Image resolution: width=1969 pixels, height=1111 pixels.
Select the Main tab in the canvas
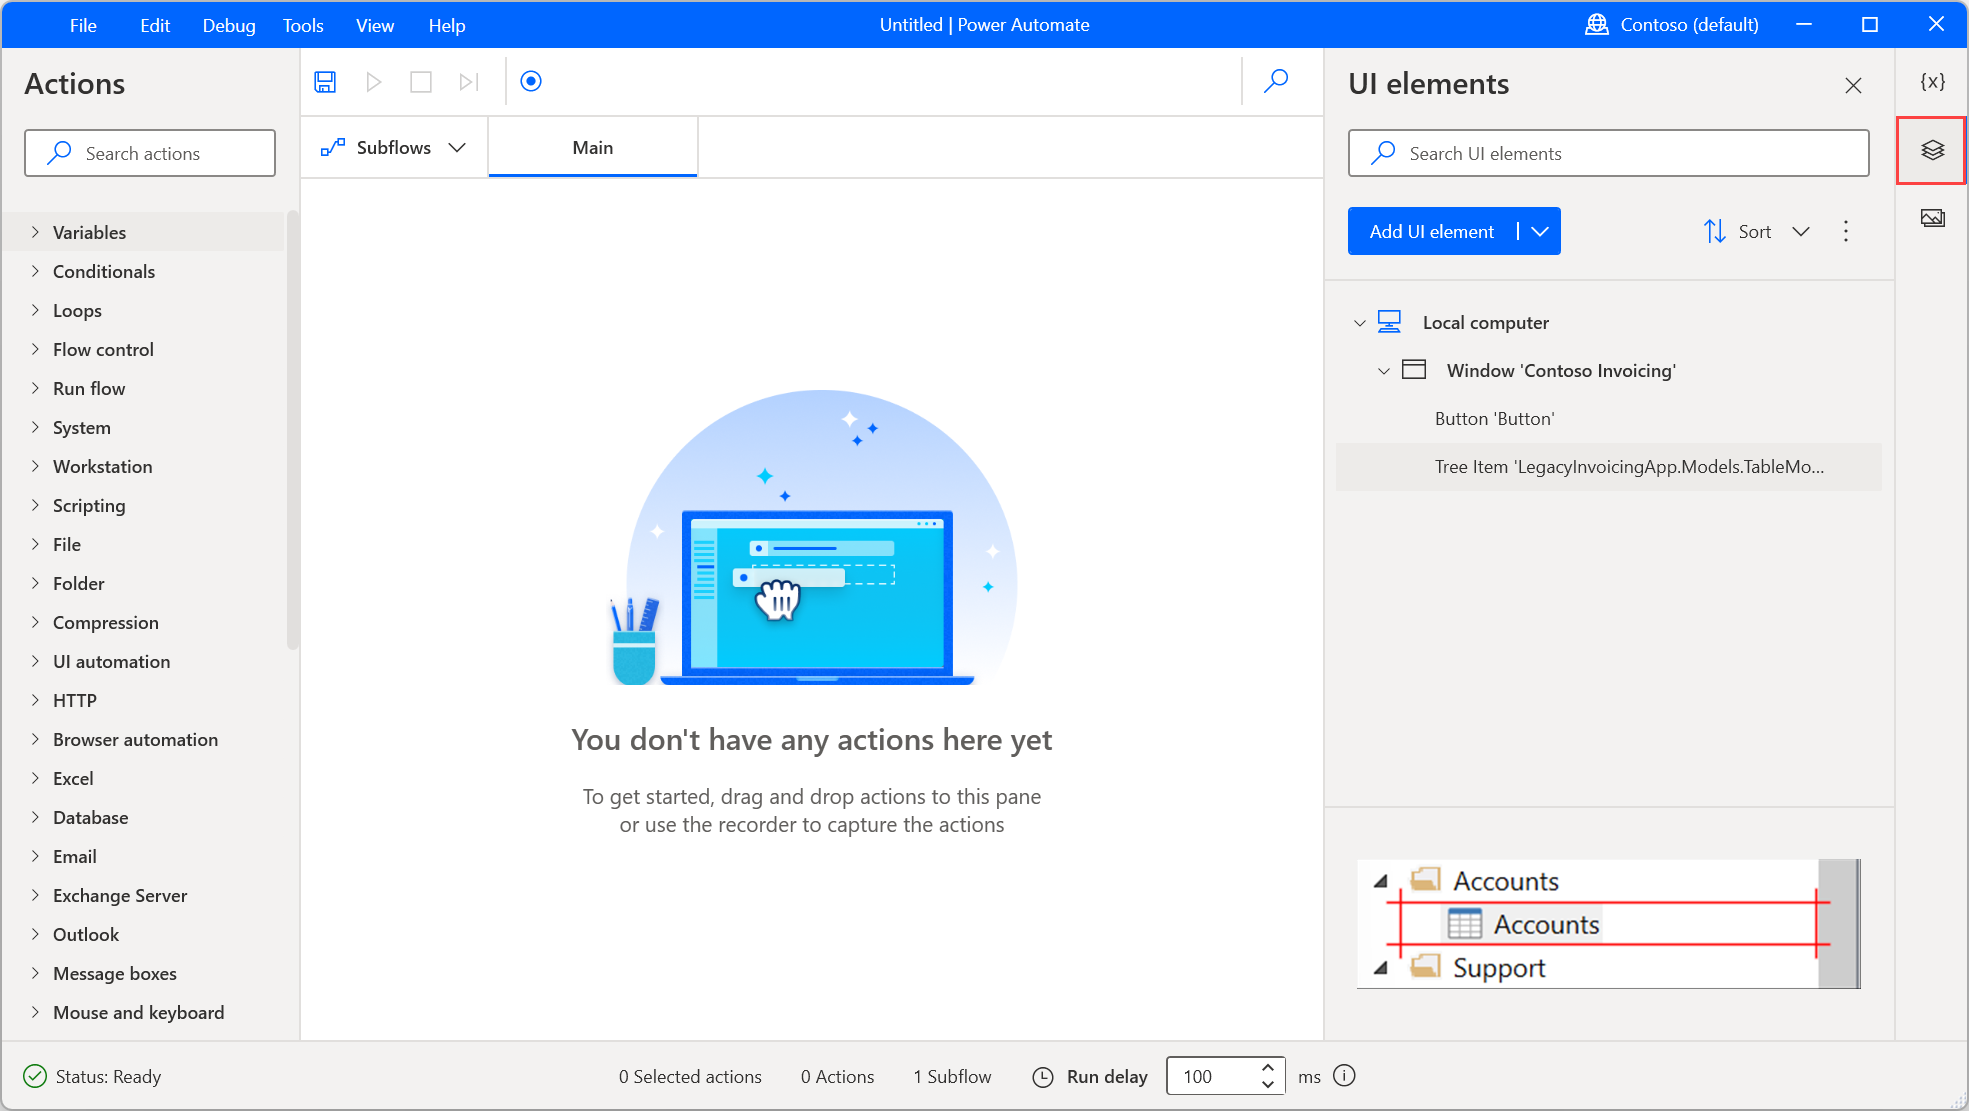click(592, 147)
